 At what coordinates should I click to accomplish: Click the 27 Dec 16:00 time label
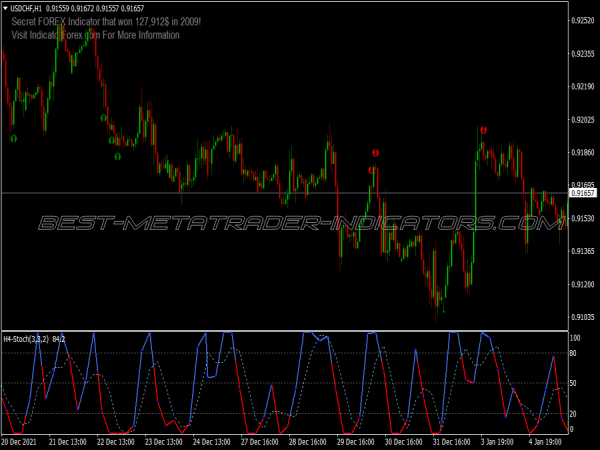(x=260, y=442)
